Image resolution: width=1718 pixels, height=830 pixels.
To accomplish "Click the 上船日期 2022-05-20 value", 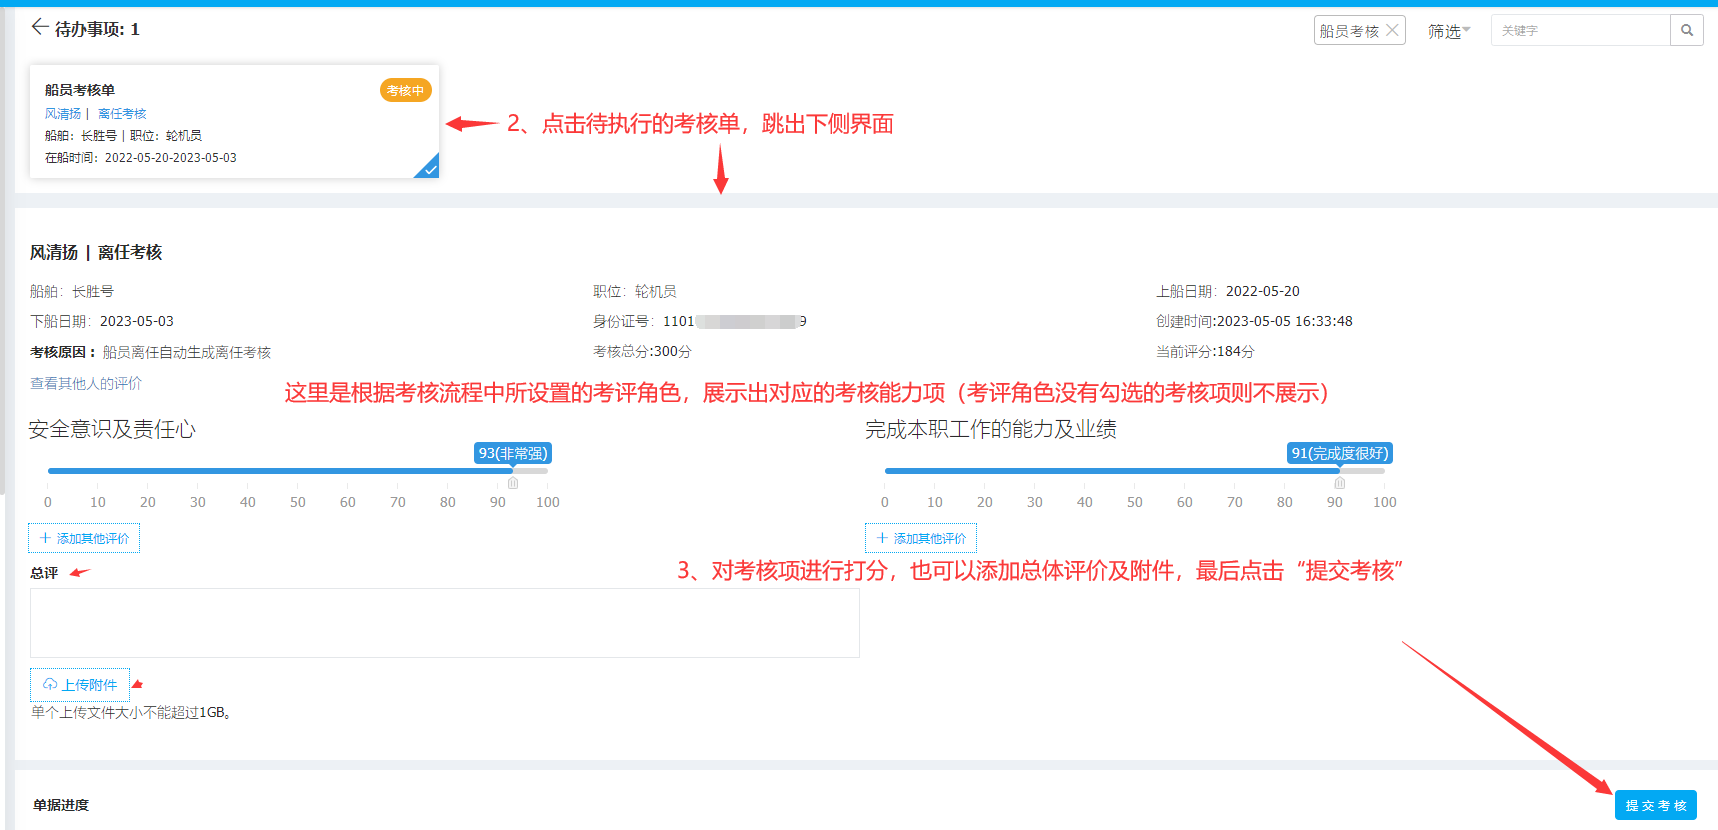I will pyautogui.click(x=1263, y=291).
